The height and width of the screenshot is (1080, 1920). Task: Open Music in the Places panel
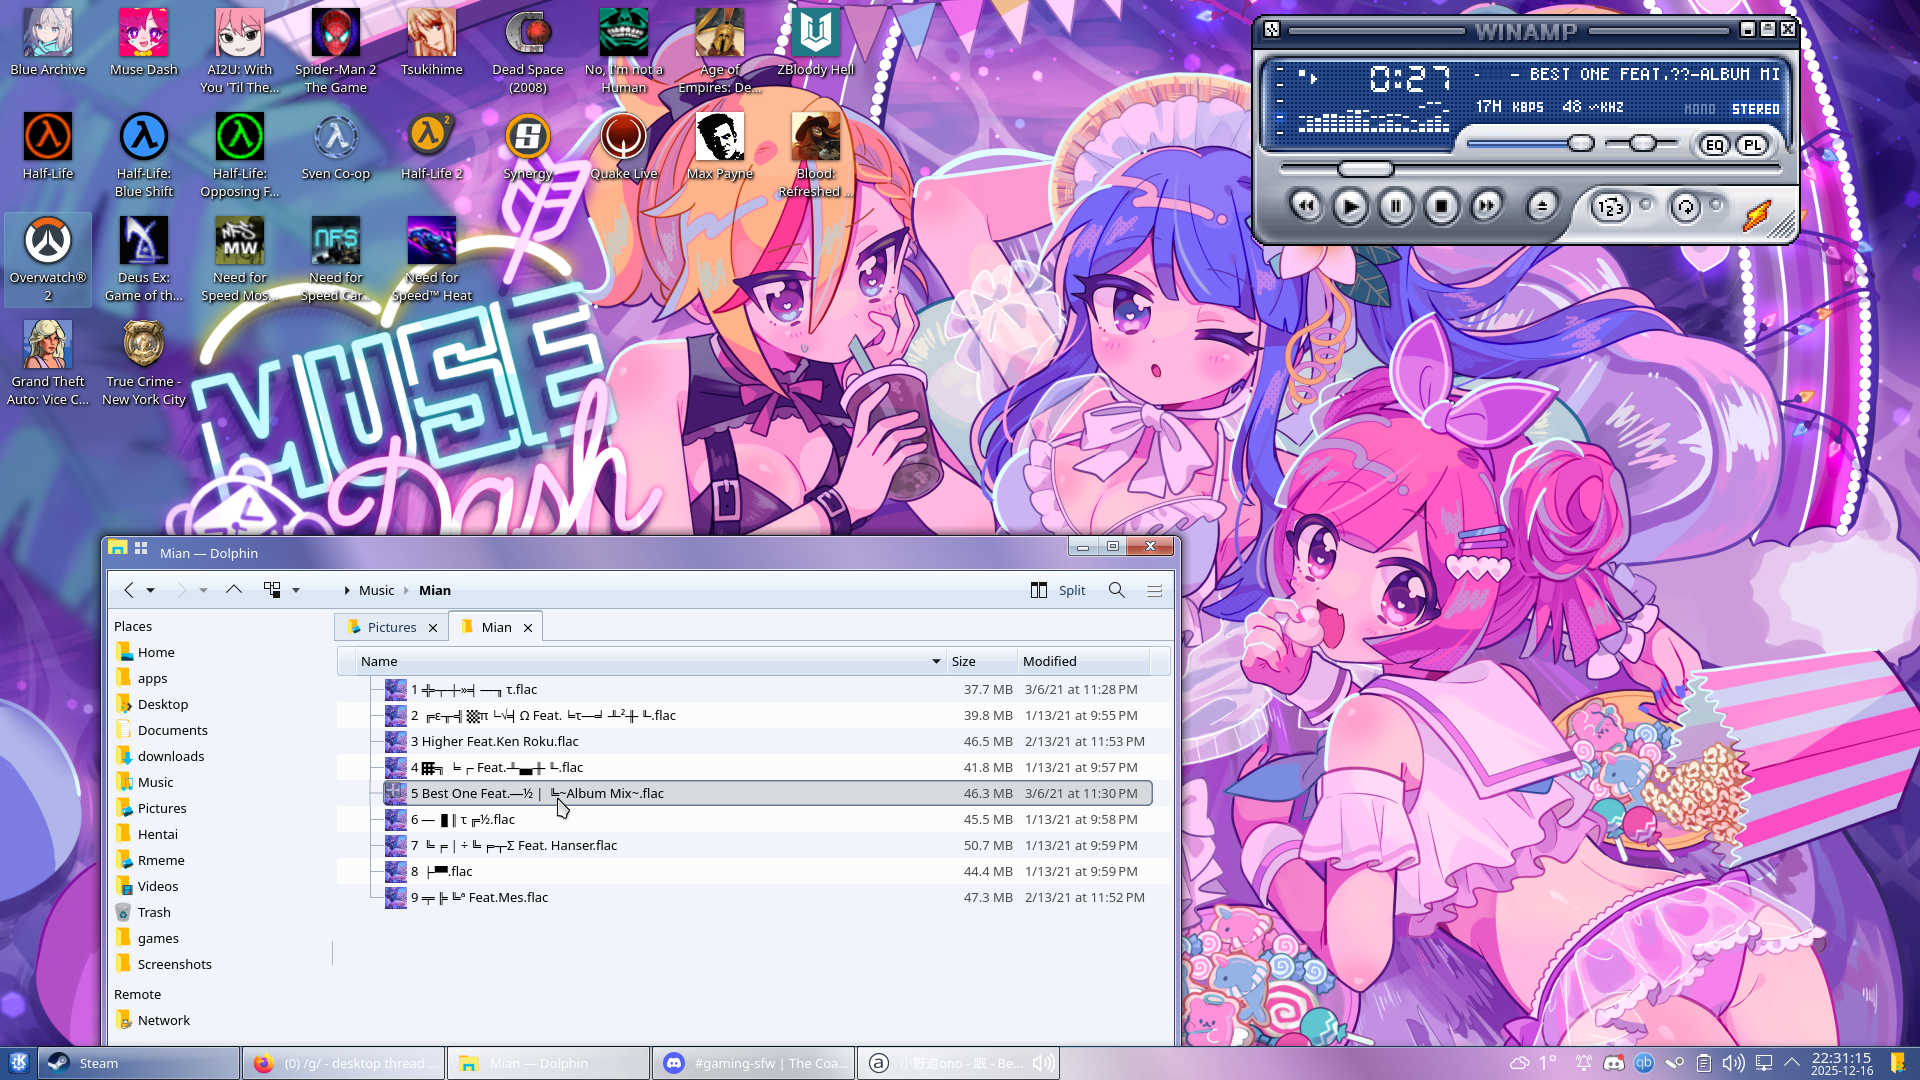pyautogui.click(x=155, y=782)
